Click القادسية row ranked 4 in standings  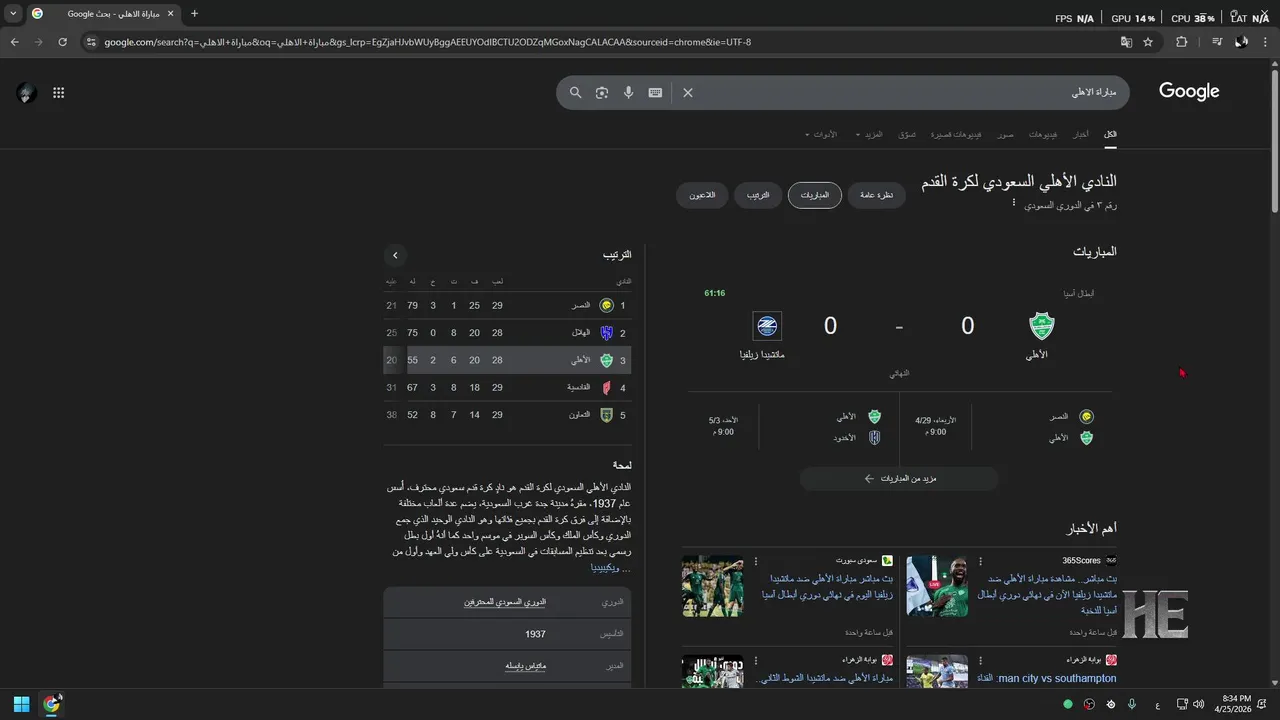(508, 387)
